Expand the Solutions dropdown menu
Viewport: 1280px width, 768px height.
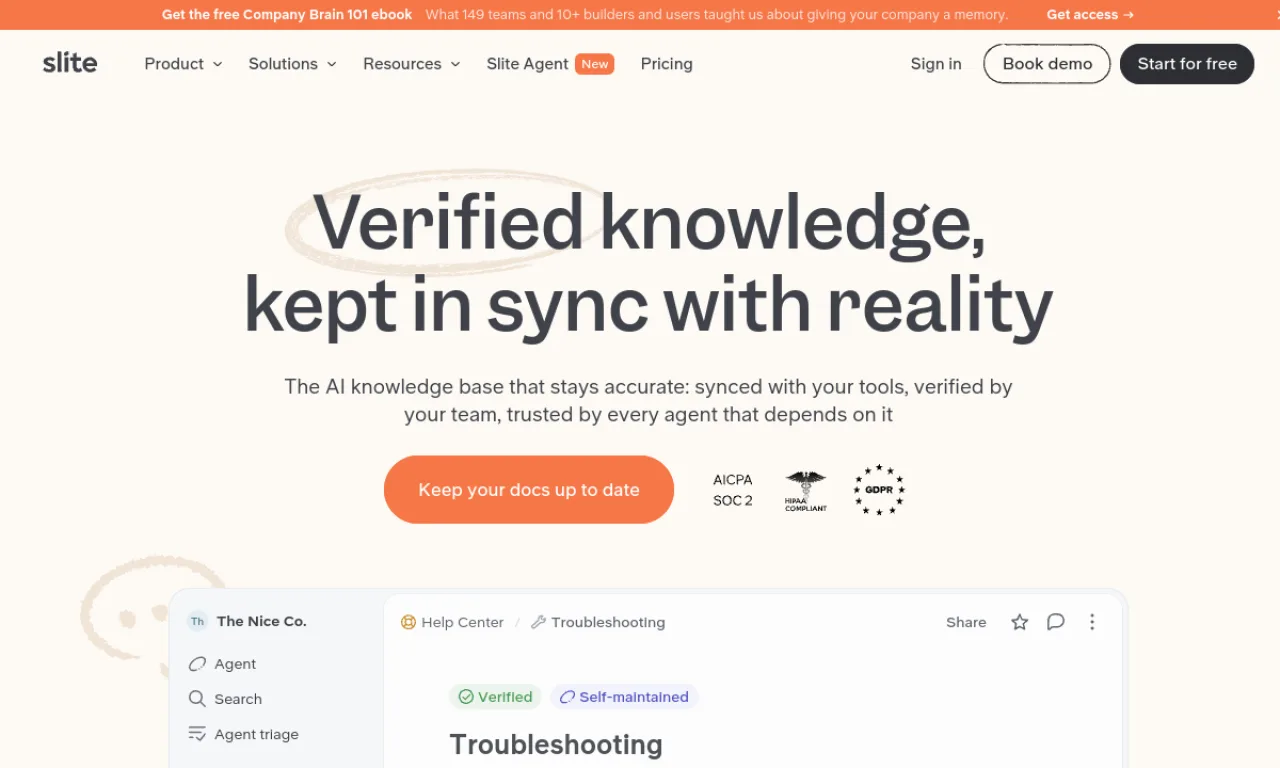[x=292, y=64]
